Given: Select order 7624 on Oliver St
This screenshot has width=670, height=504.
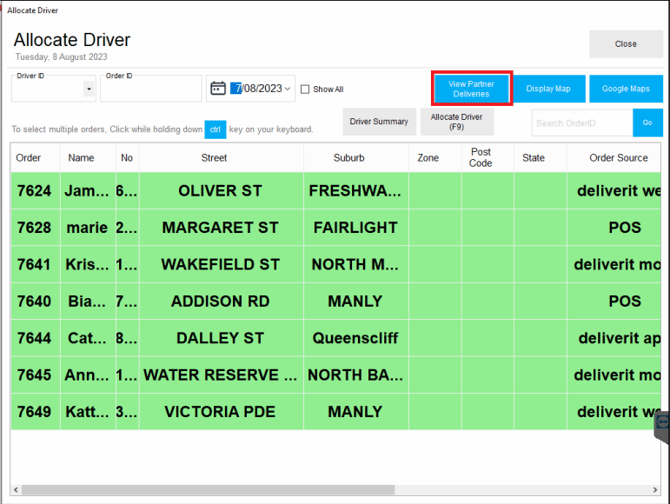Looking at the screenshot, I should 220,190.
